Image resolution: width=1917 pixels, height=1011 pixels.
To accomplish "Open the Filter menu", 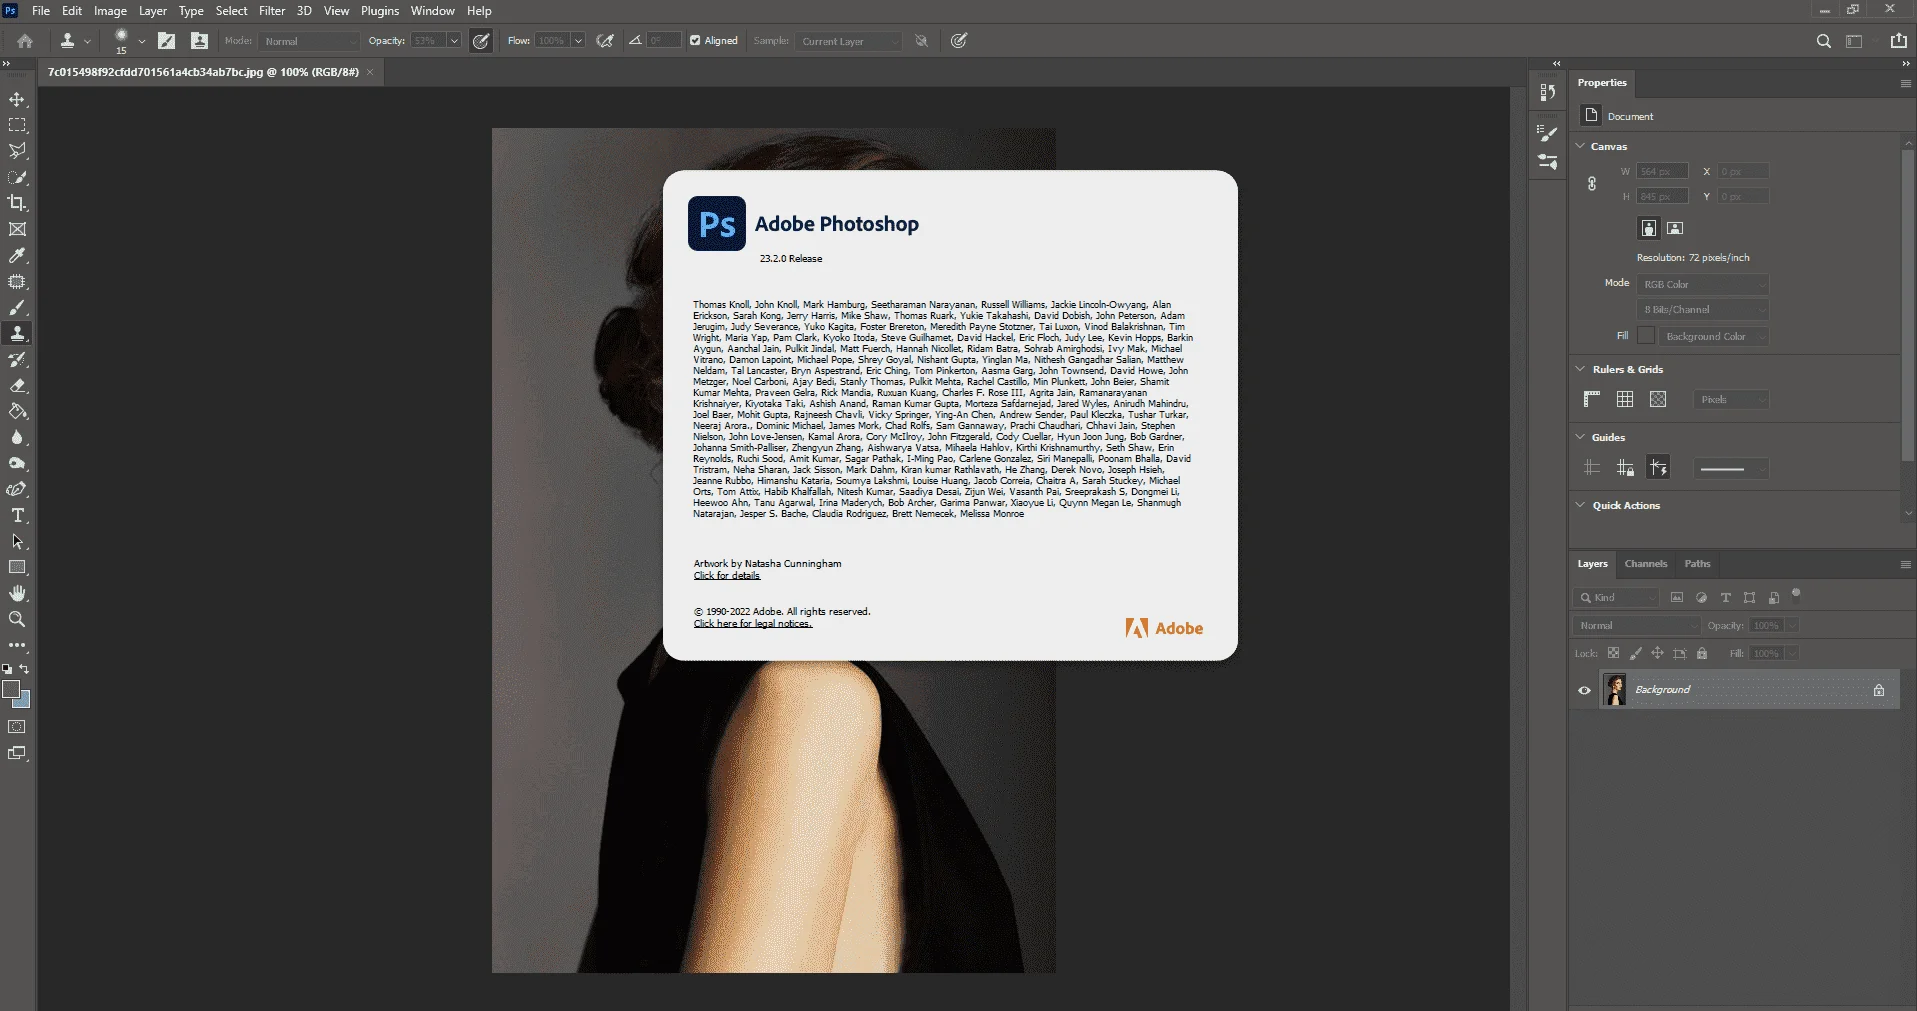I will coord(272,11).
